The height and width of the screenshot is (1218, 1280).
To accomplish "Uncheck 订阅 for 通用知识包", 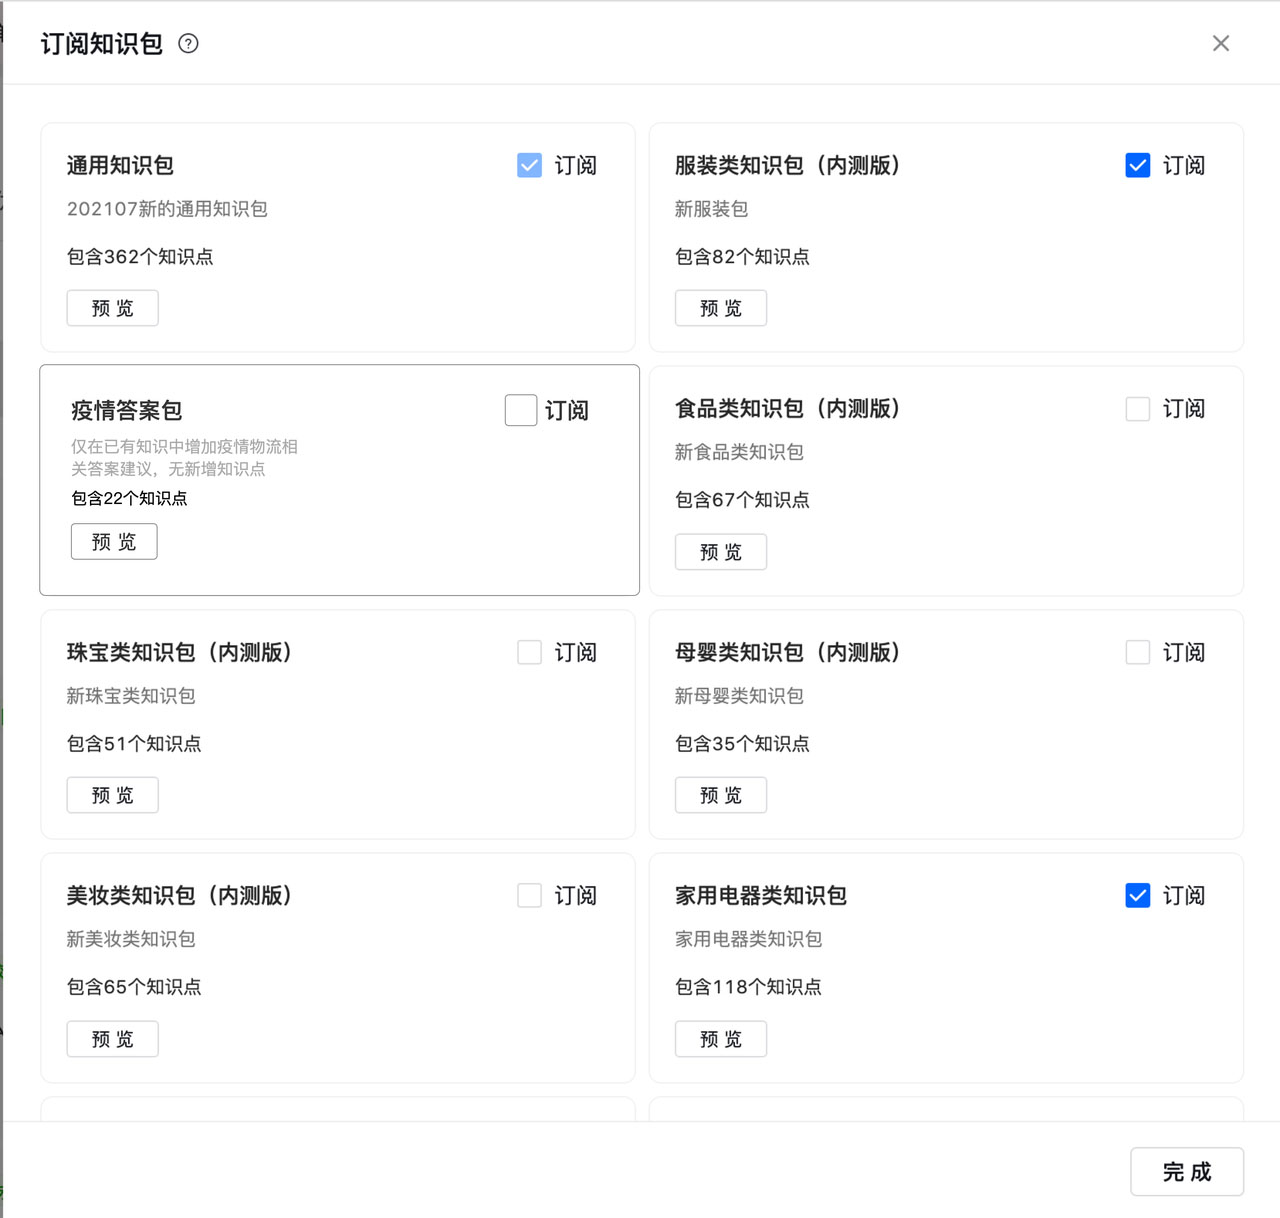I will point(529,165).
